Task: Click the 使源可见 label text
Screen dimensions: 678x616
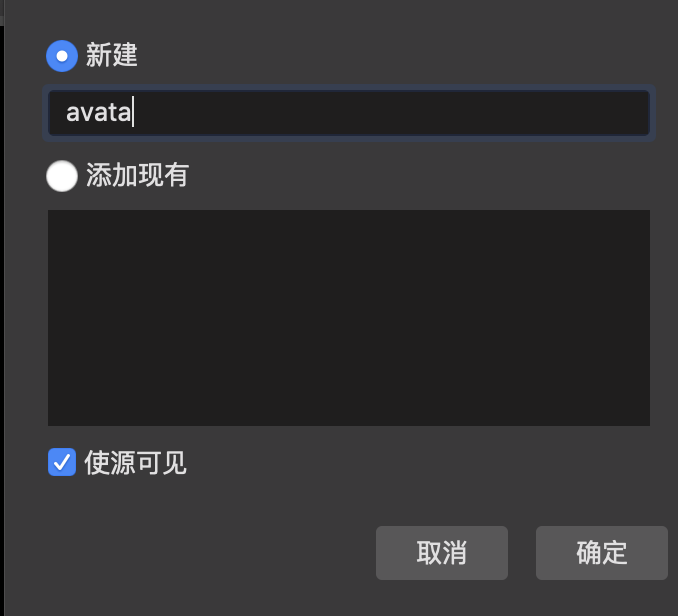Action: [x=135, y=463]
